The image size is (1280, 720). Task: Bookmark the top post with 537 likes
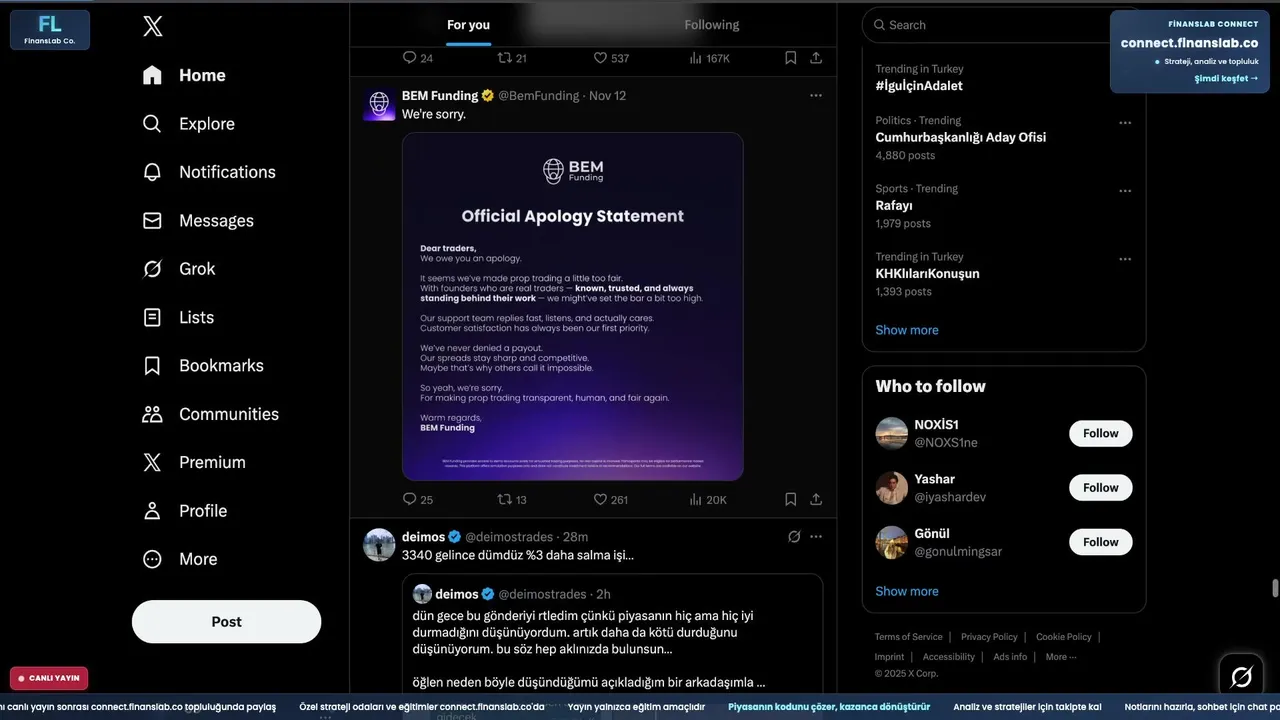(790, 58)
